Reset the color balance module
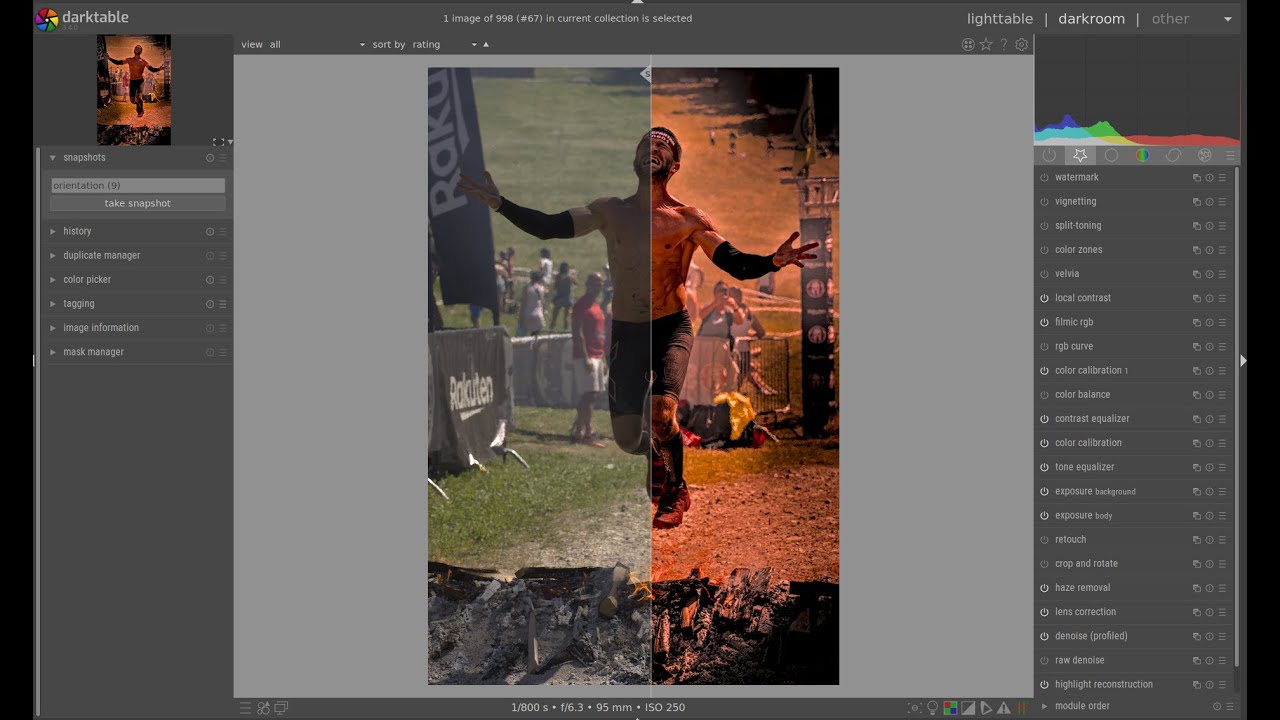Viewport: 1280px width, 720px height. click(x=1209, y=394)
